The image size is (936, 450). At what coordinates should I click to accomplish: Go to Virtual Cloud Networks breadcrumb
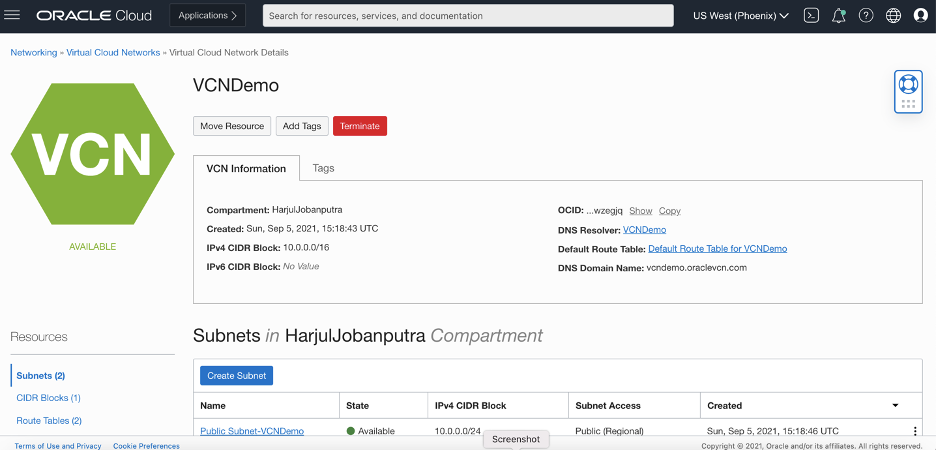(113, 53)
